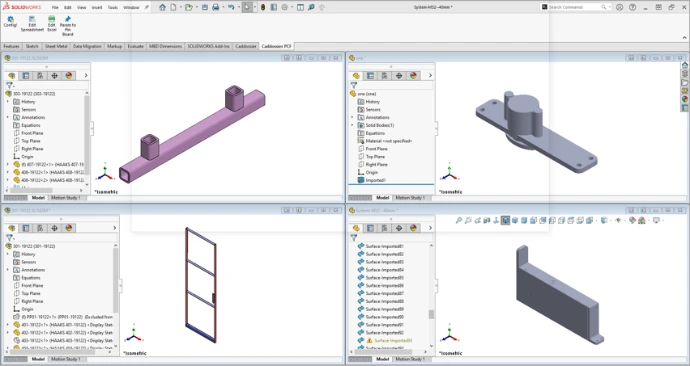
Task: Open DimXpertManager tab in 301-19122 window panel
Action: click(54, 228)
